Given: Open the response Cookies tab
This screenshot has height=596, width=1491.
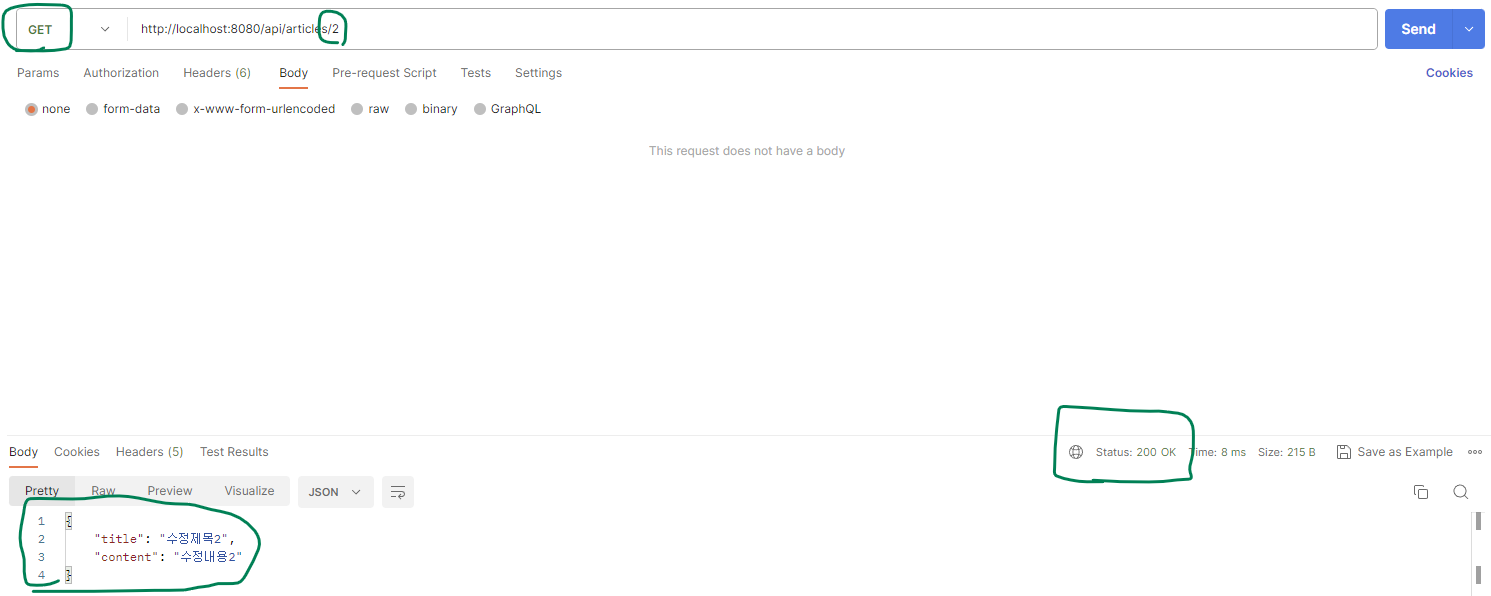Looking at the screenshot, I should [x=77, y=452].
